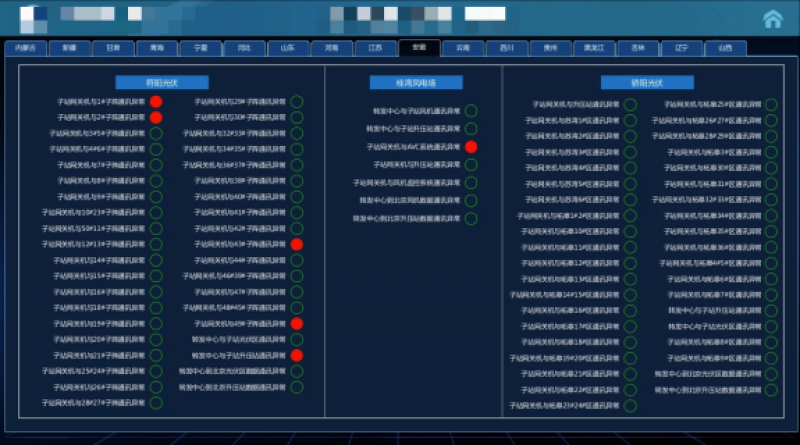This screenshot has width=800, height=445.
Task: Switch to the 黑龙江 tab
Action: coord(594,48)
